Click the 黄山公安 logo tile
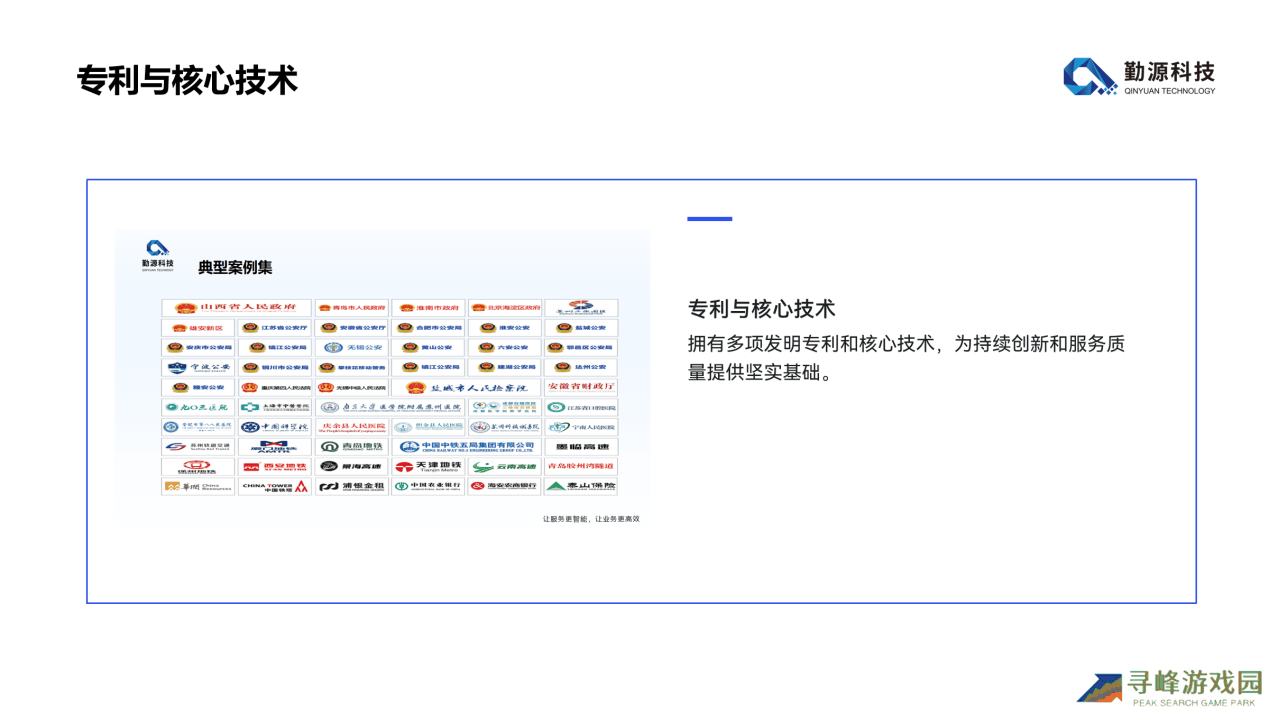The width and height of the screenshot is (1269, 714). (428, 348)
